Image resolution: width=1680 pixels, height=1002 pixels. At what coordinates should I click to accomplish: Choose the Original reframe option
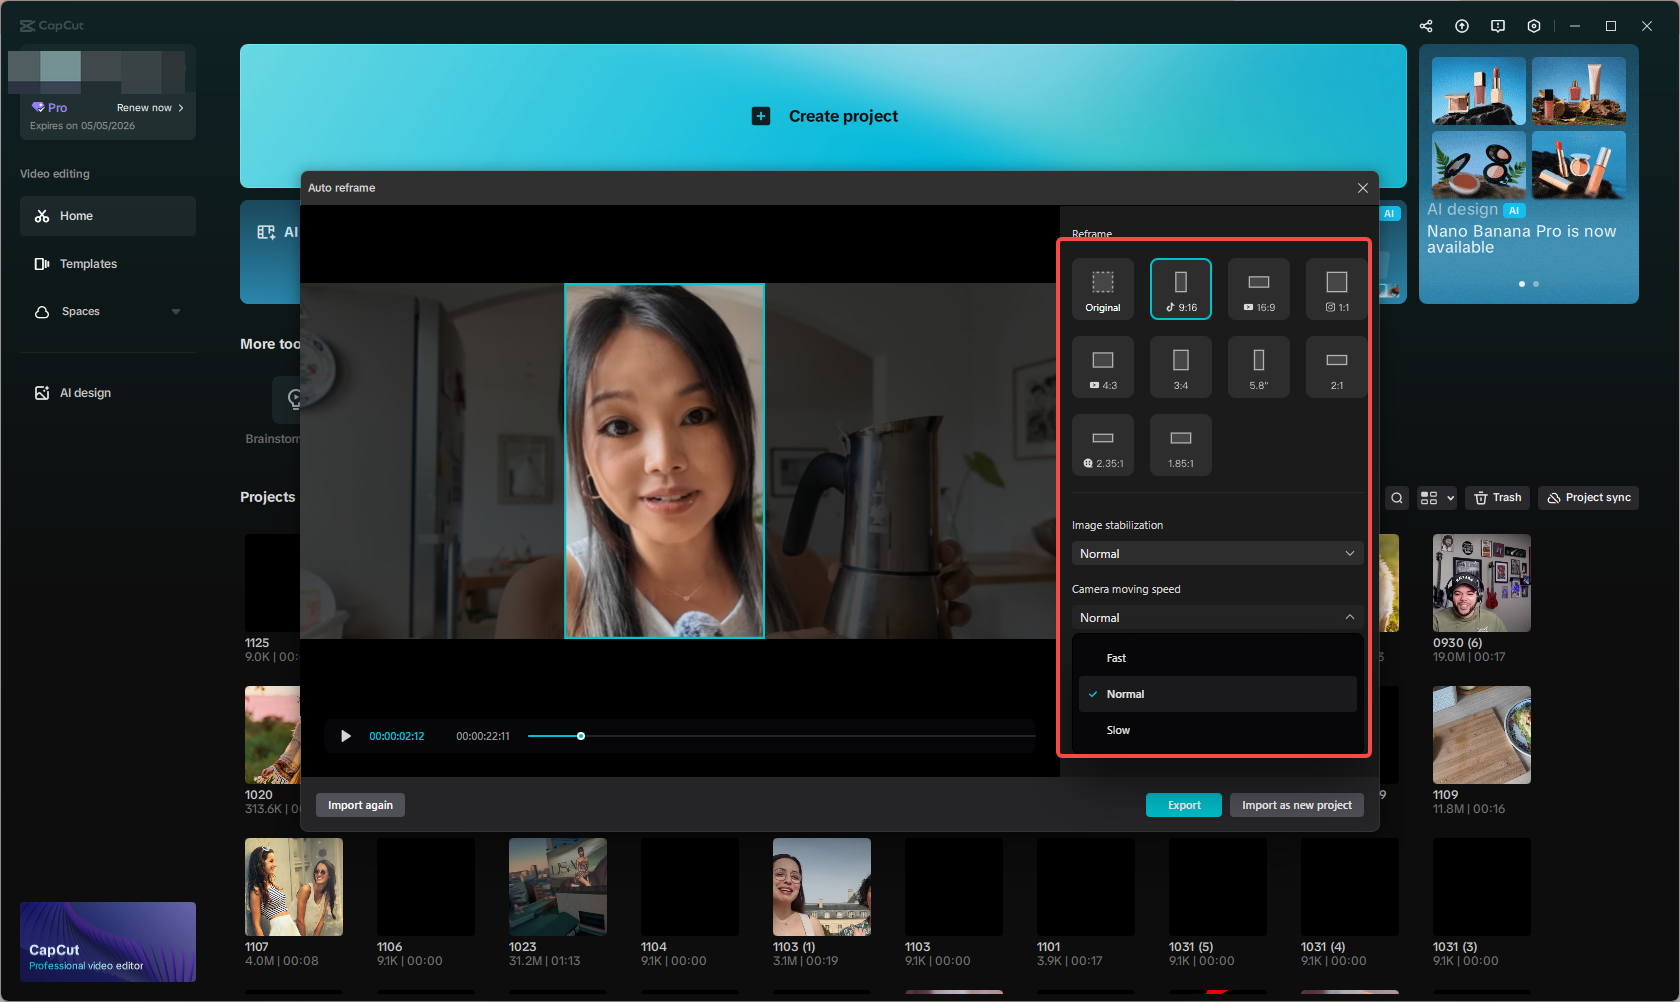(1102, 289)
